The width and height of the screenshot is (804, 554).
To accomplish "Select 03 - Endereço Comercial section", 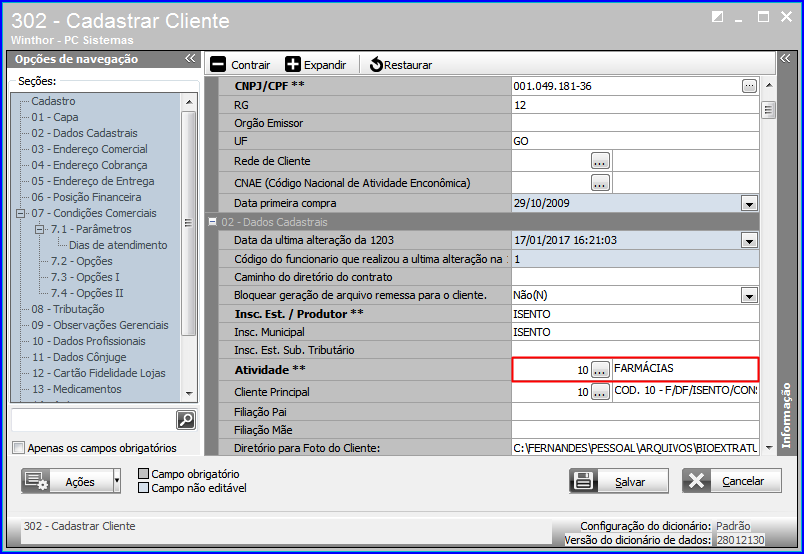I will 89,149.
